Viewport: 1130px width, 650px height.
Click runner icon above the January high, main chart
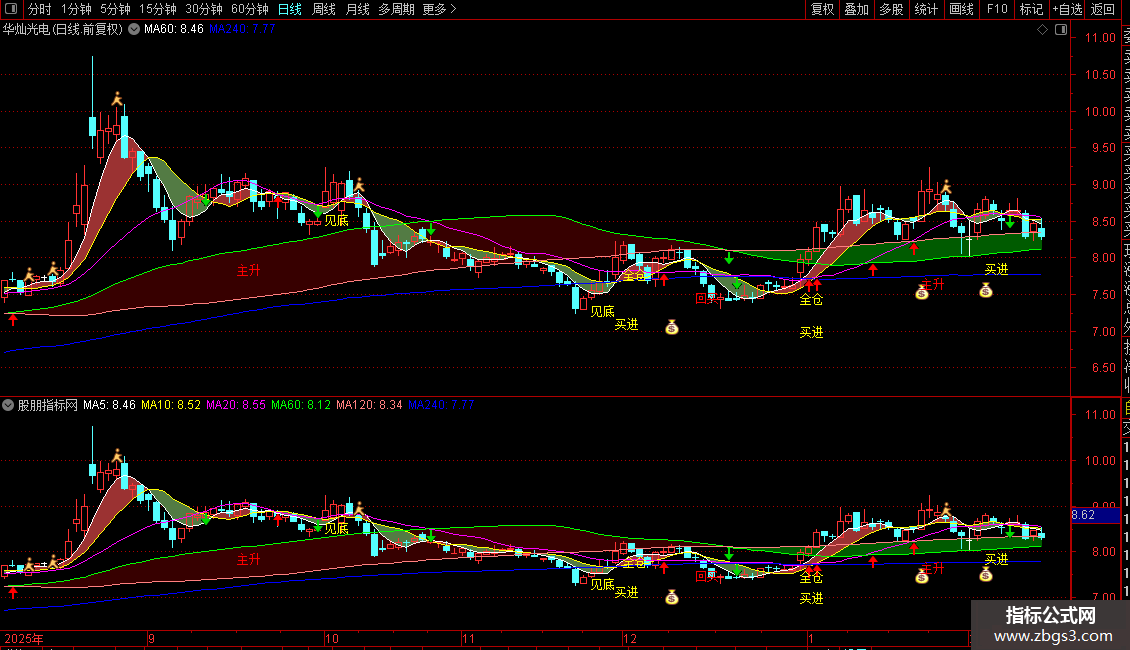[x=946, y=188]
